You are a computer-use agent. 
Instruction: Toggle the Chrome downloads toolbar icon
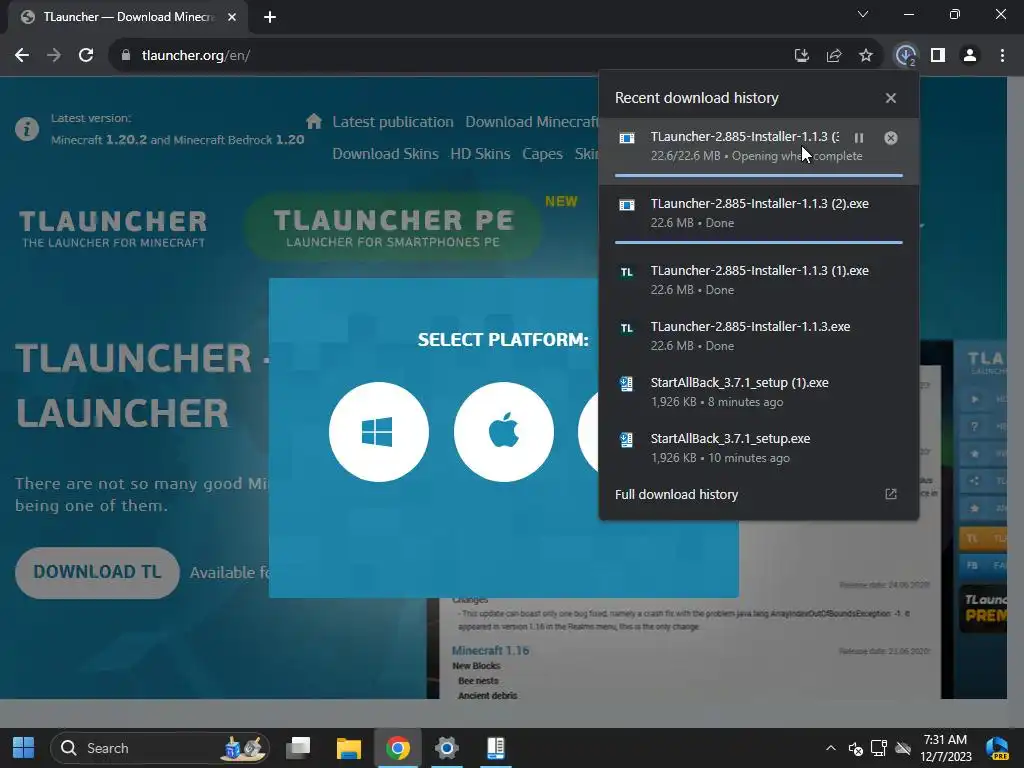click(x=905, y=56)
